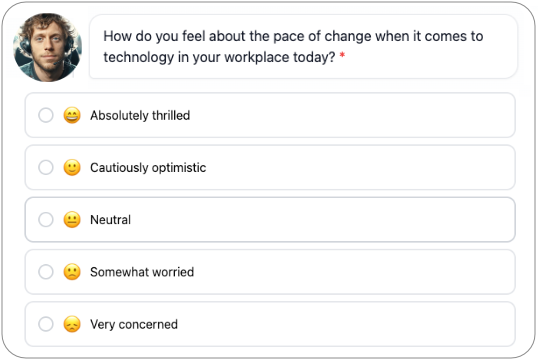Choose the Neutral radio button

coord(46,220)
